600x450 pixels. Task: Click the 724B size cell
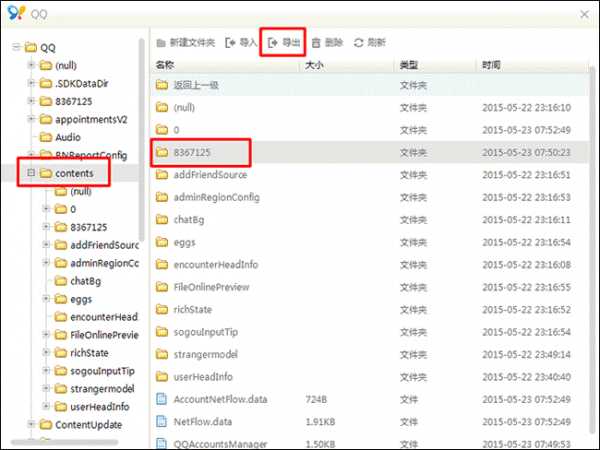[316, 399]
